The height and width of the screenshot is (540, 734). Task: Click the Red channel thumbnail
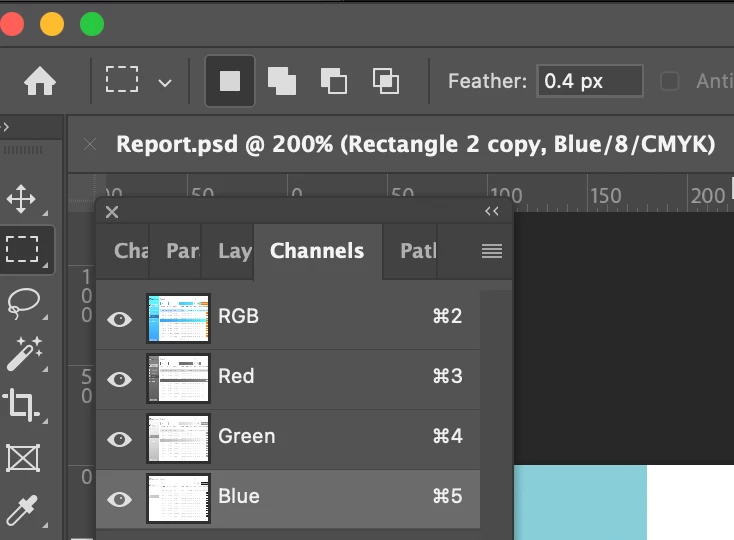pyautogui.click(x=178, y=378)
